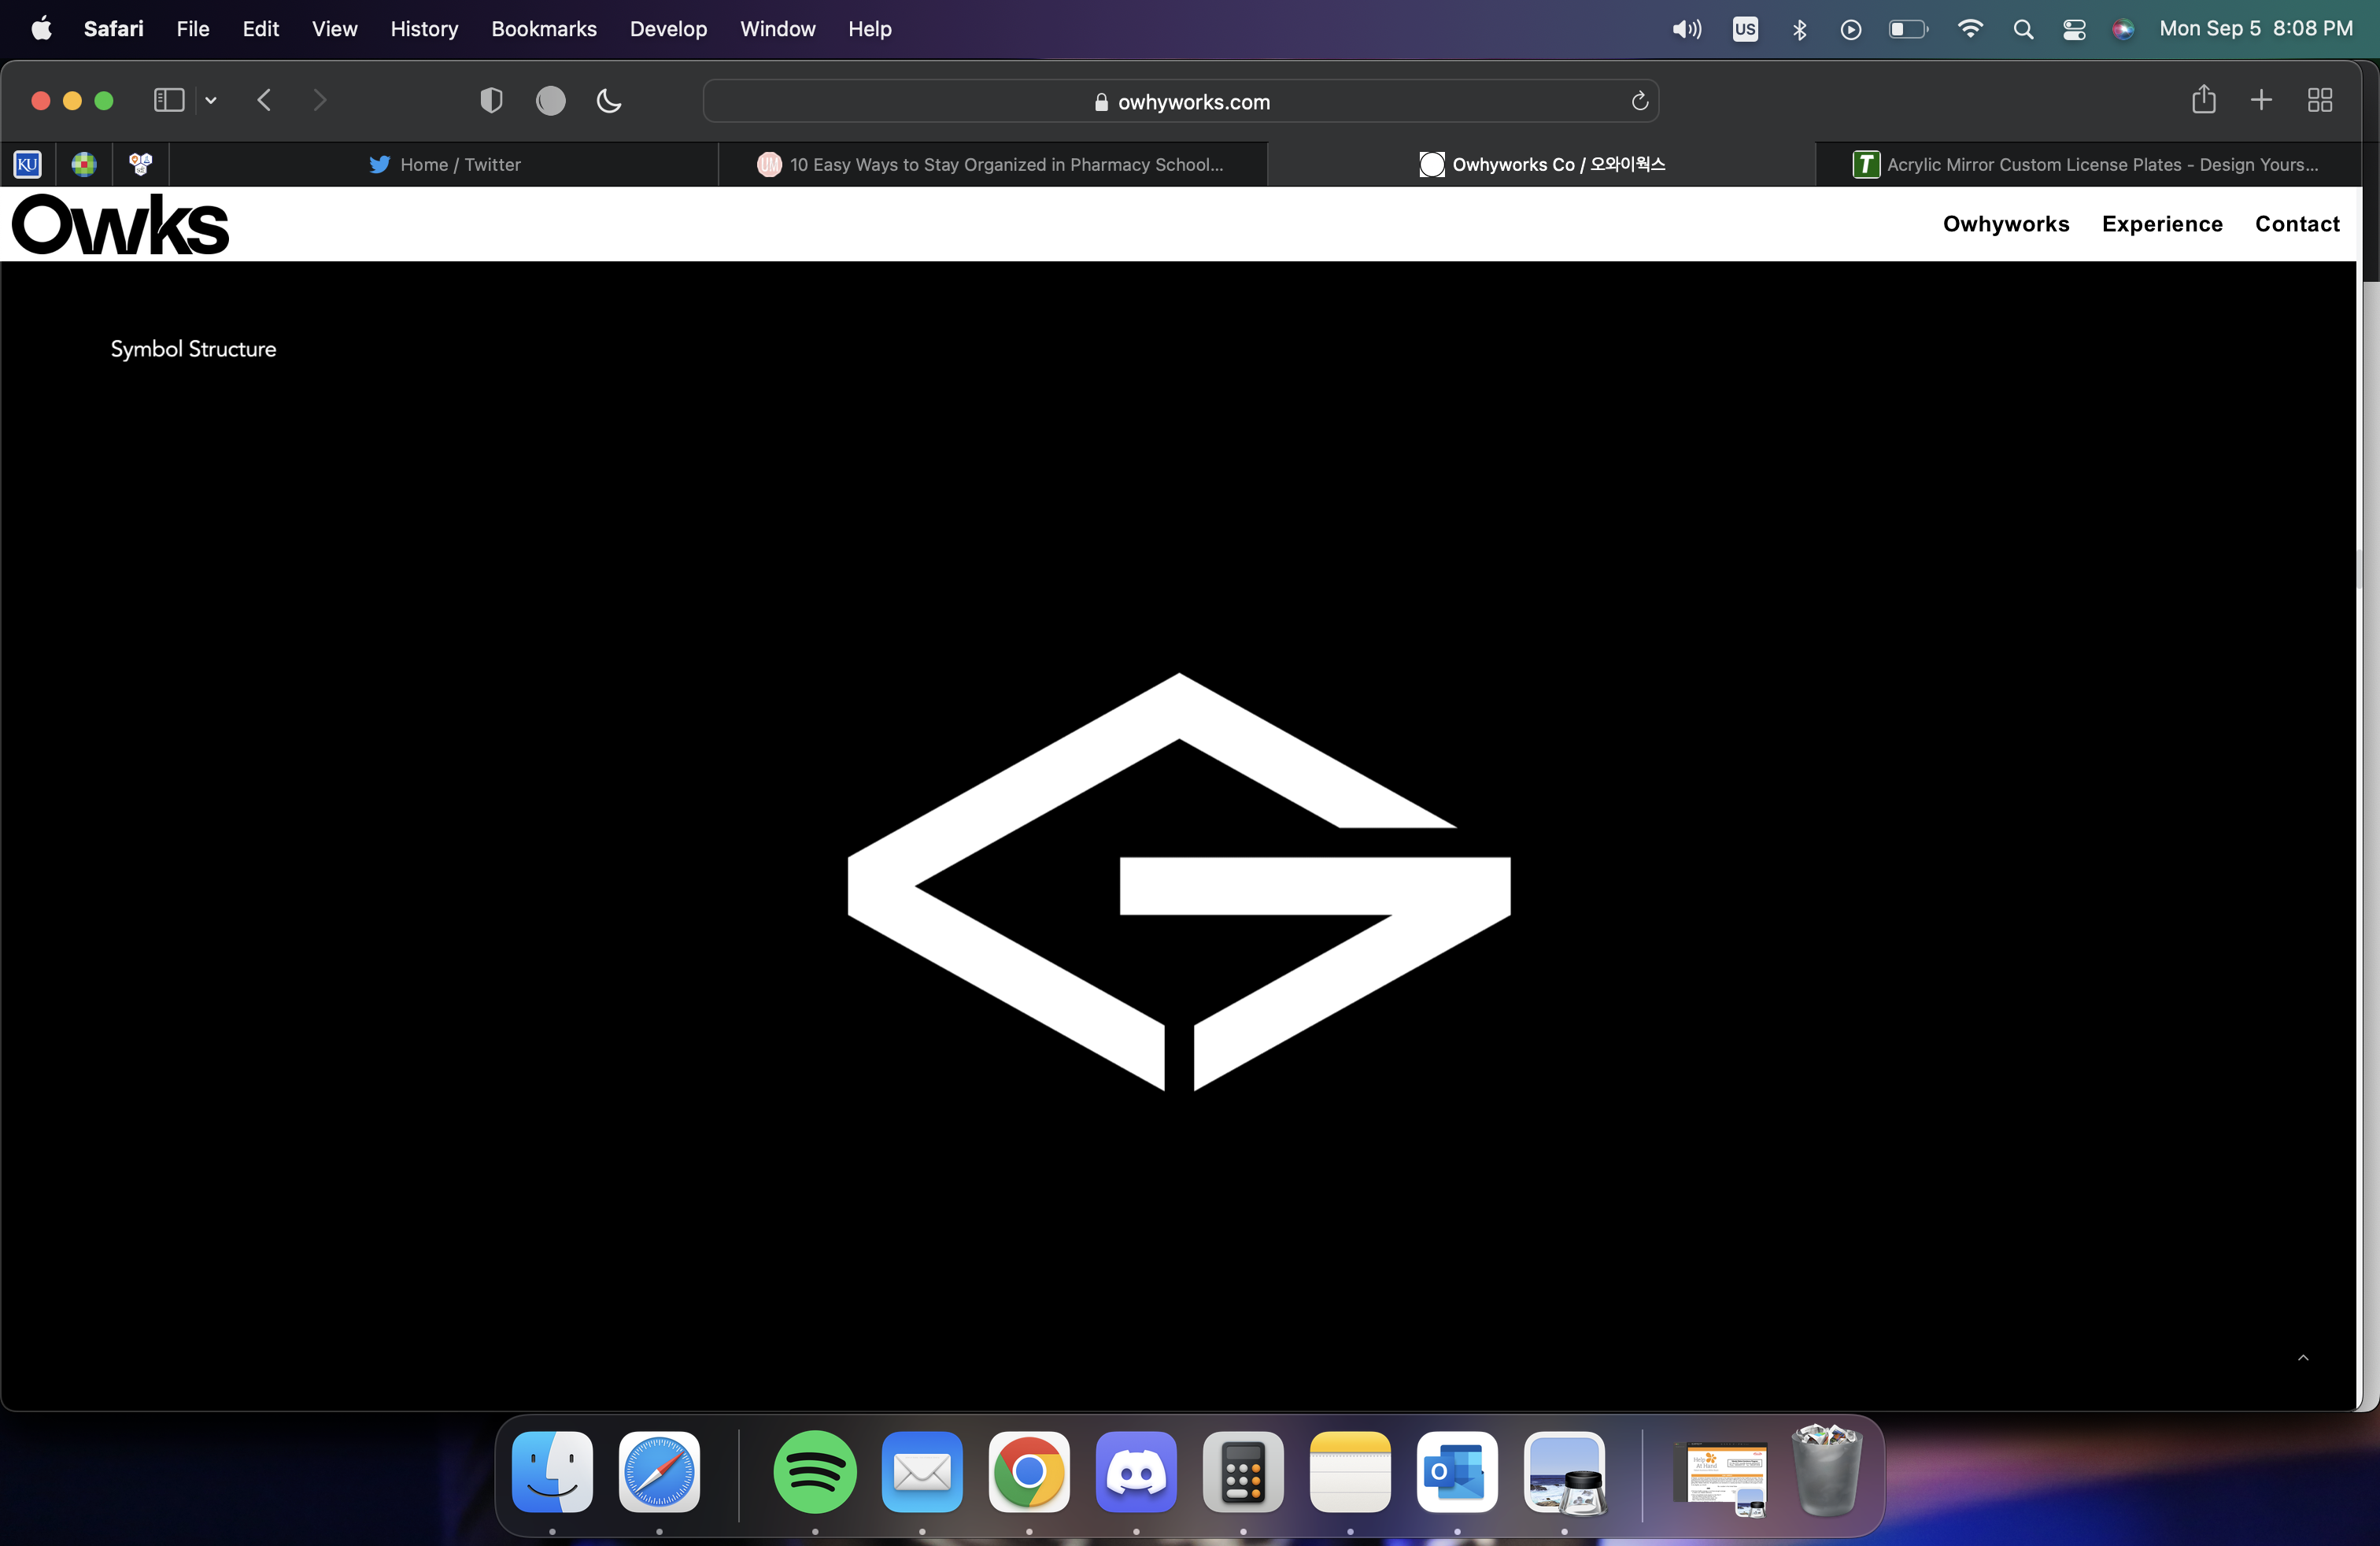
Task: Click the Symbol Structure heading
Action: [x=193, y=349]
